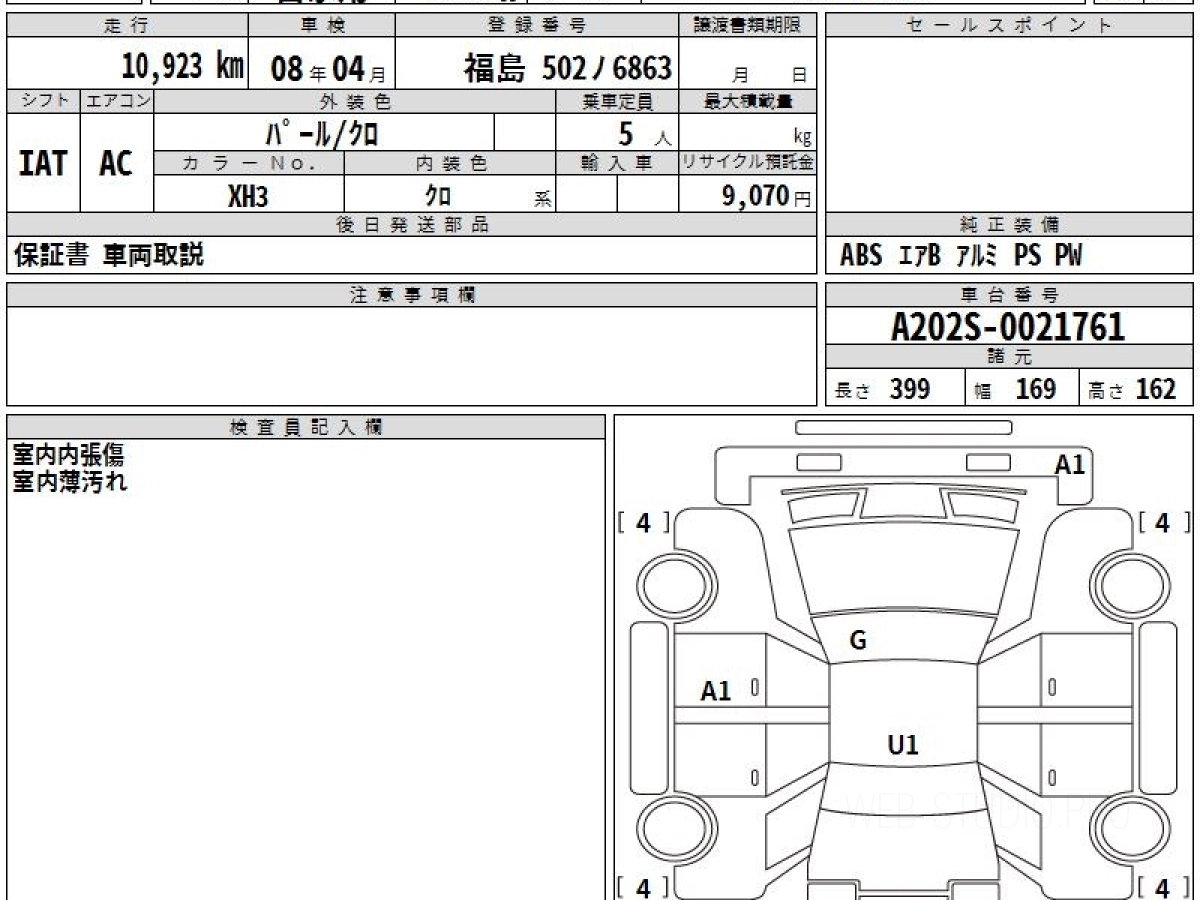Click the upper-left [4] tire rating
The width and height of the screenshot is (1200, 900).
[x=643, y=522]
